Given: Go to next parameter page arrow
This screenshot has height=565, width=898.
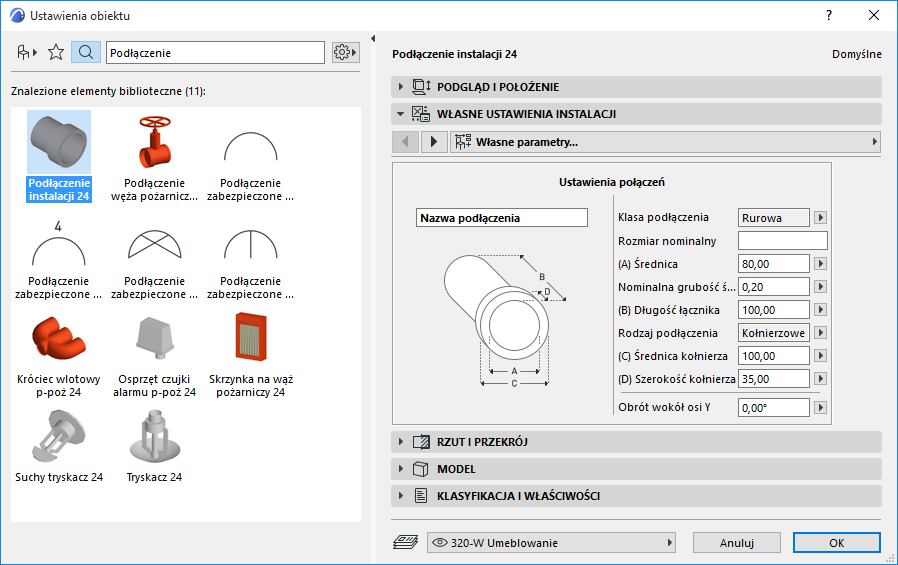Looking at the screenshot, I should click(434, 141).
